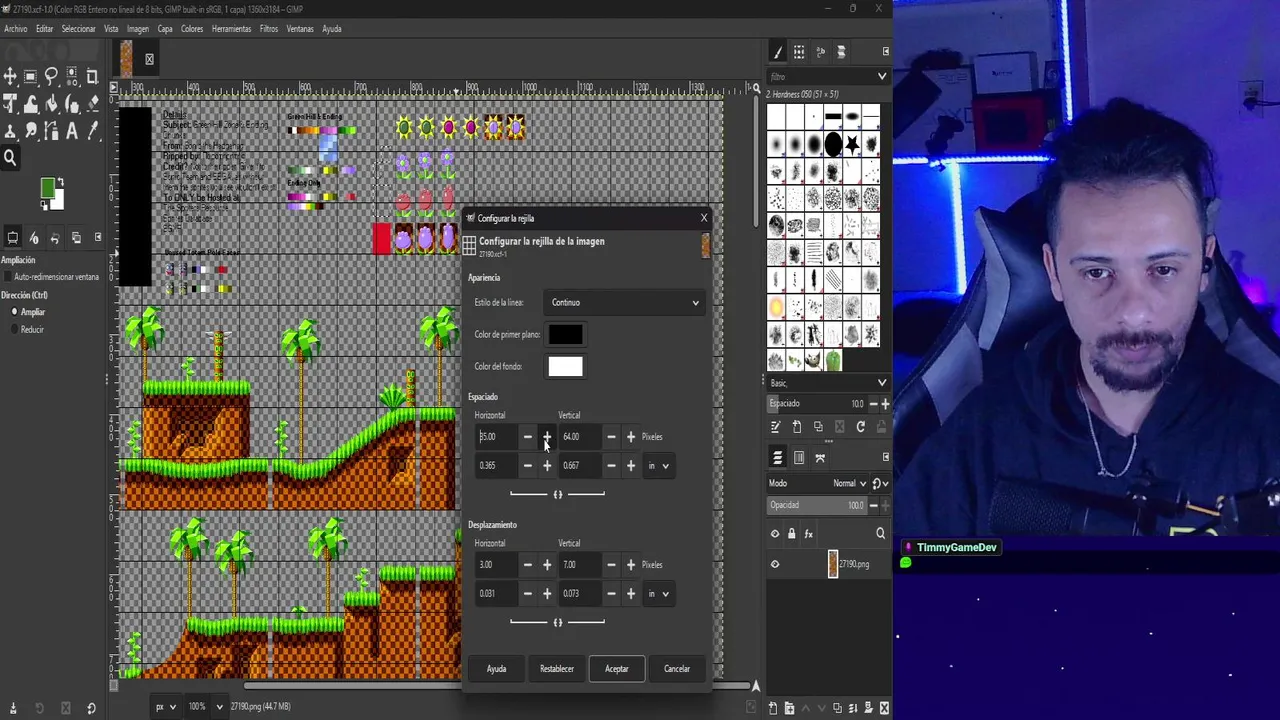
Task: Open the Patterns tab
Action: click(x=799, y=52)
